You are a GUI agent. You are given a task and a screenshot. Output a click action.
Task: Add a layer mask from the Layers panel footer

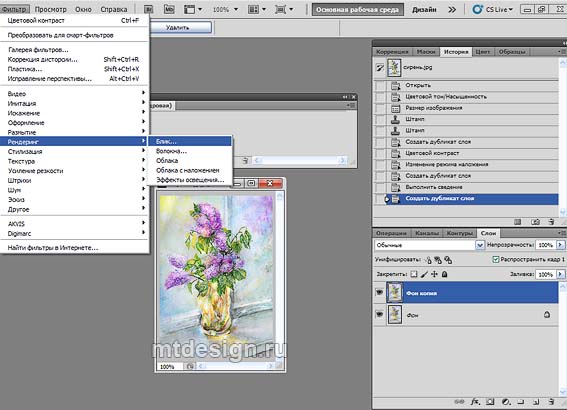pyautogui.click(x=490, y=402)
